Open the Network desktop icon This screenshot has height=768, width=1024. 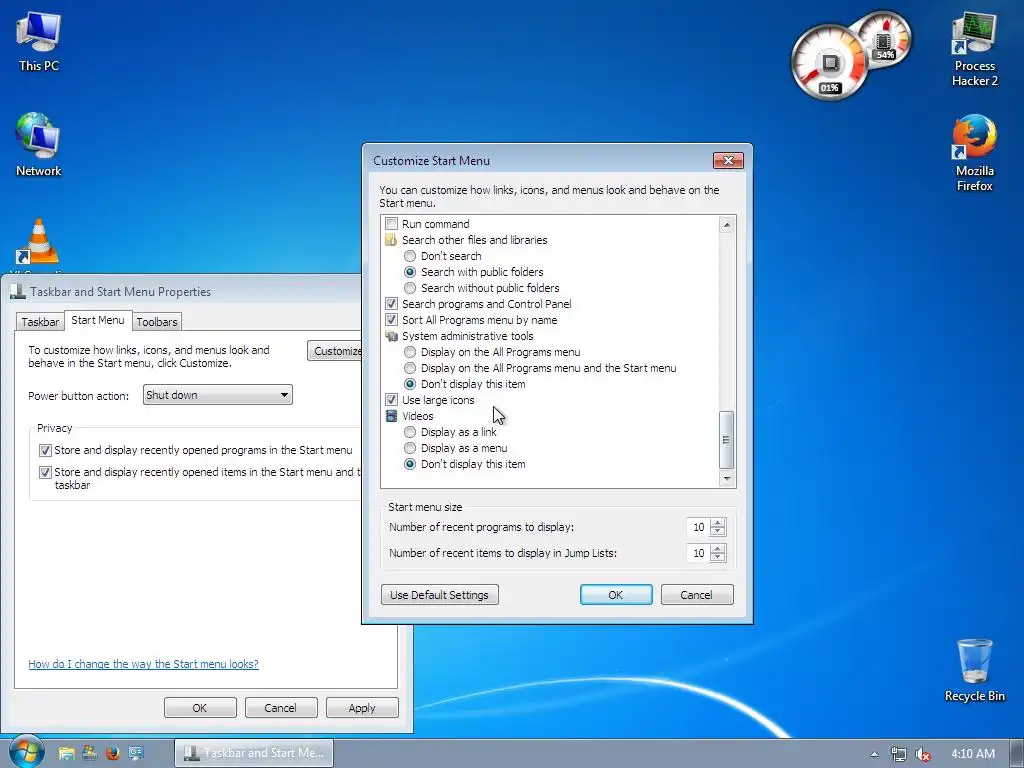[39, 144]
